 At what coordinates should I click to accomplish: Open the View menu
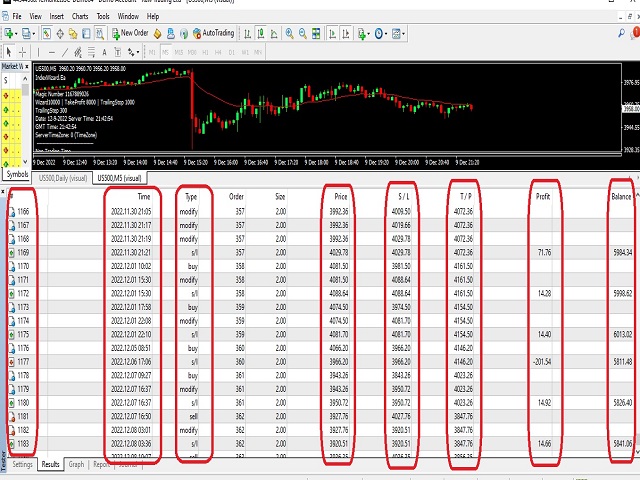coord(36,16)
